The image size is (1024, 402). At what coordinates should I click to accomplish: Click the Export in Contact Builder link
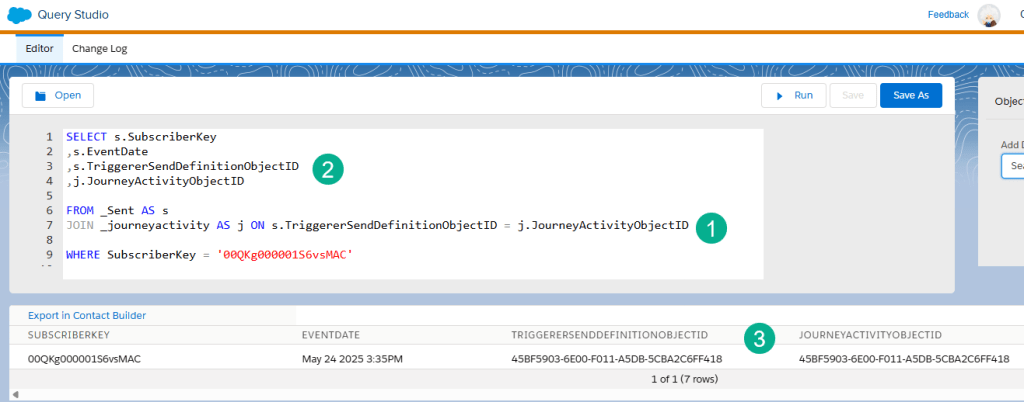[87, 316]
